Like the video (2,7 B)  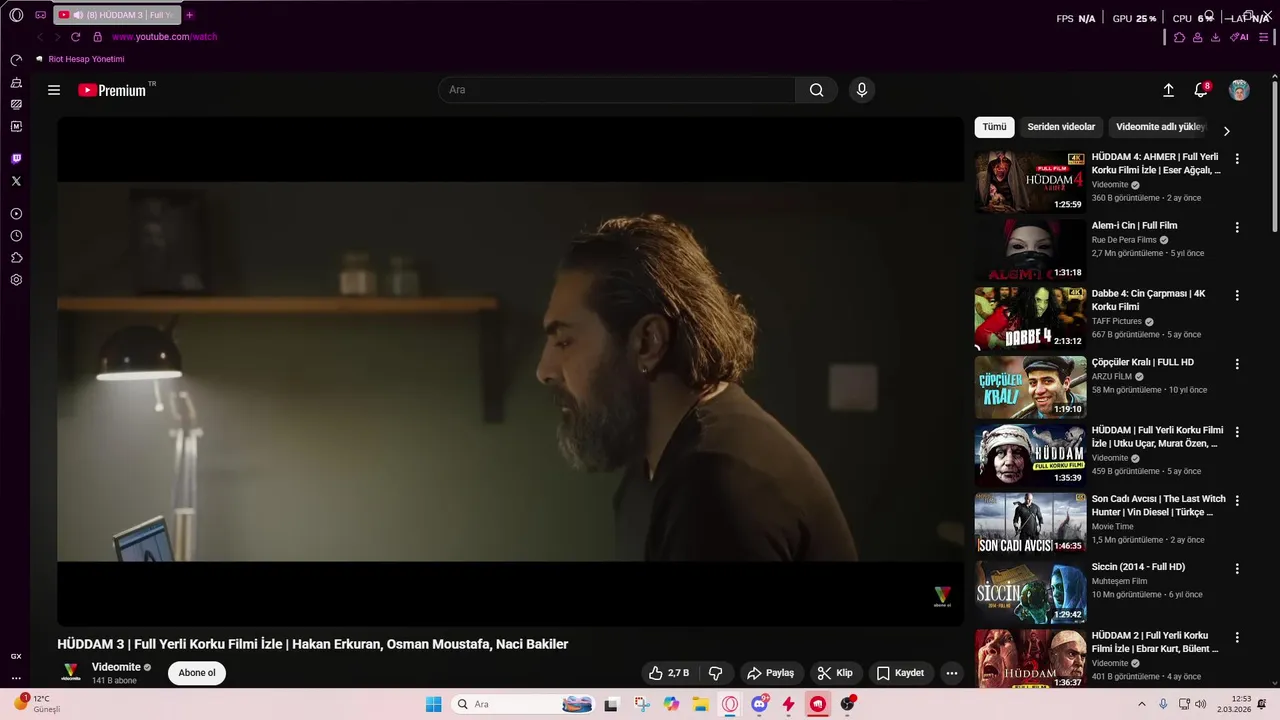coord(669,673)
